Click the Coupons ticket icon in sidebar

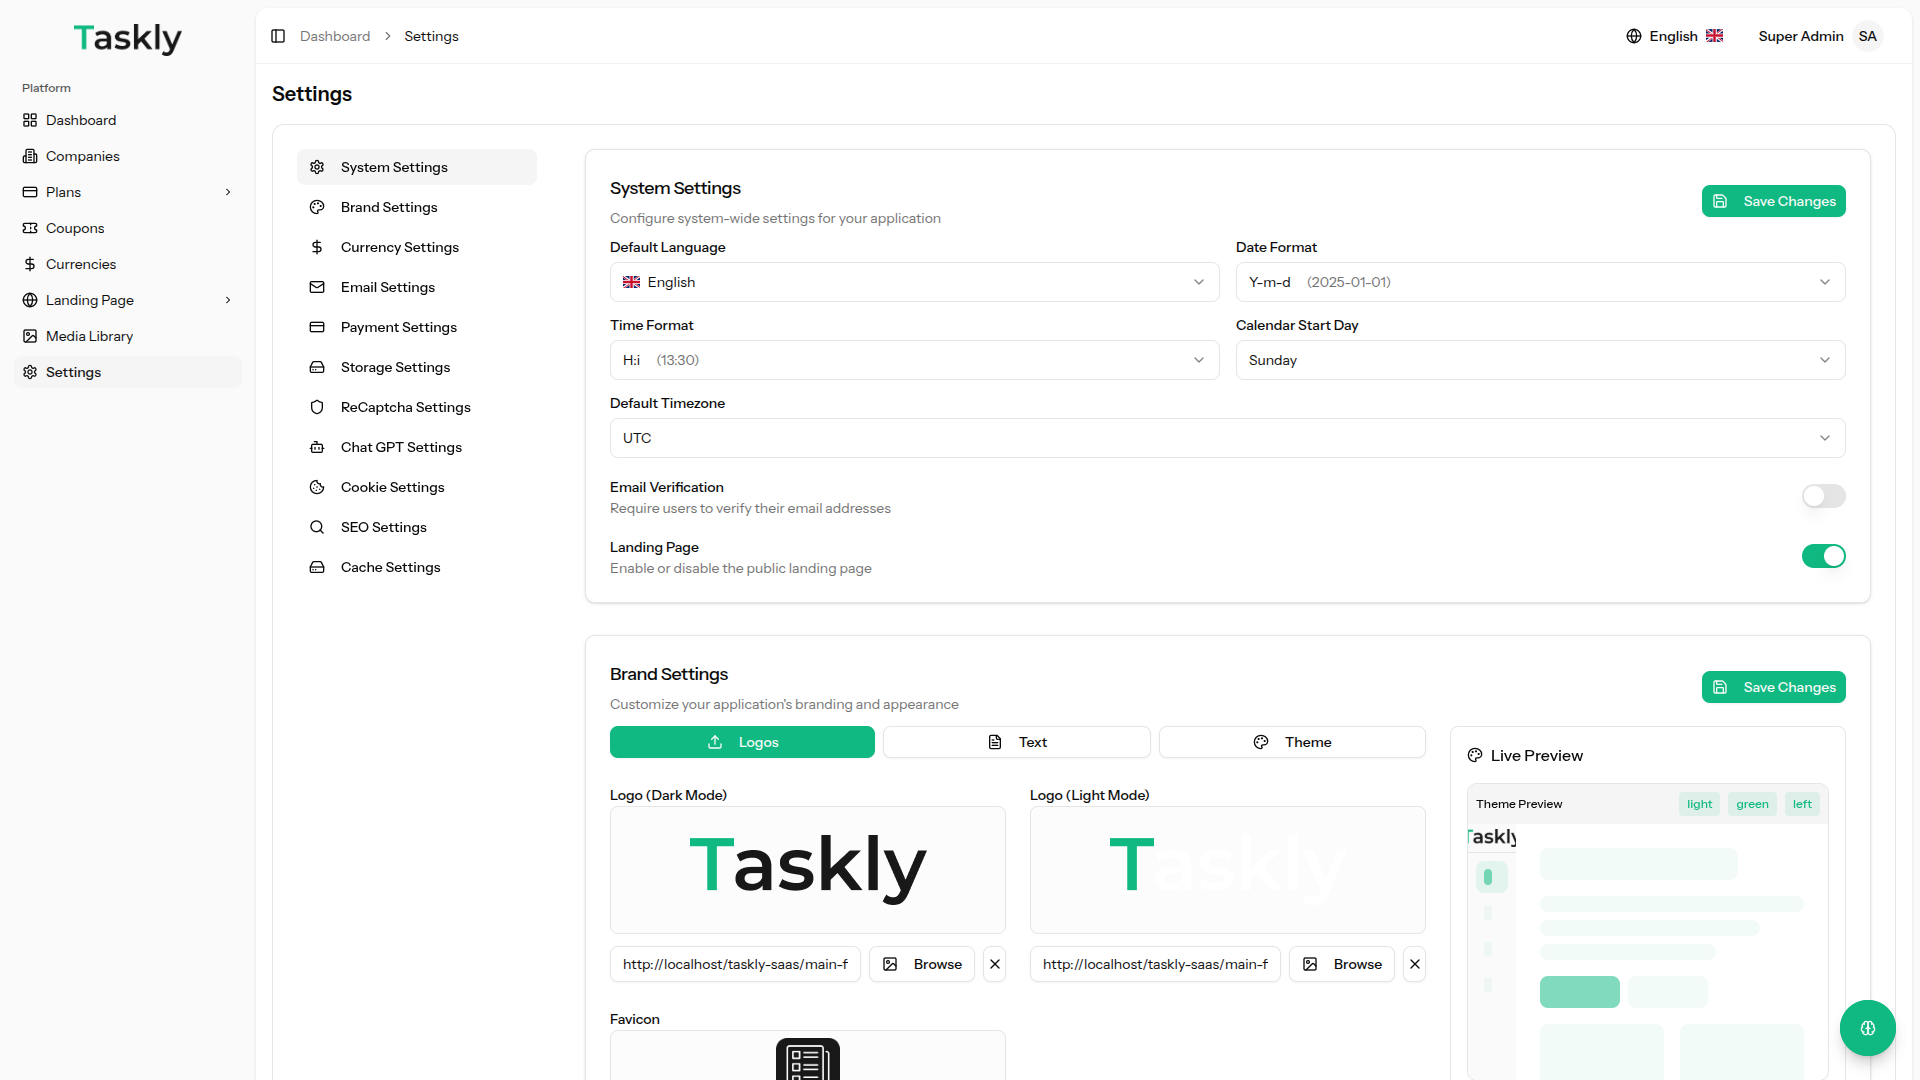click(x=30, y=228)
